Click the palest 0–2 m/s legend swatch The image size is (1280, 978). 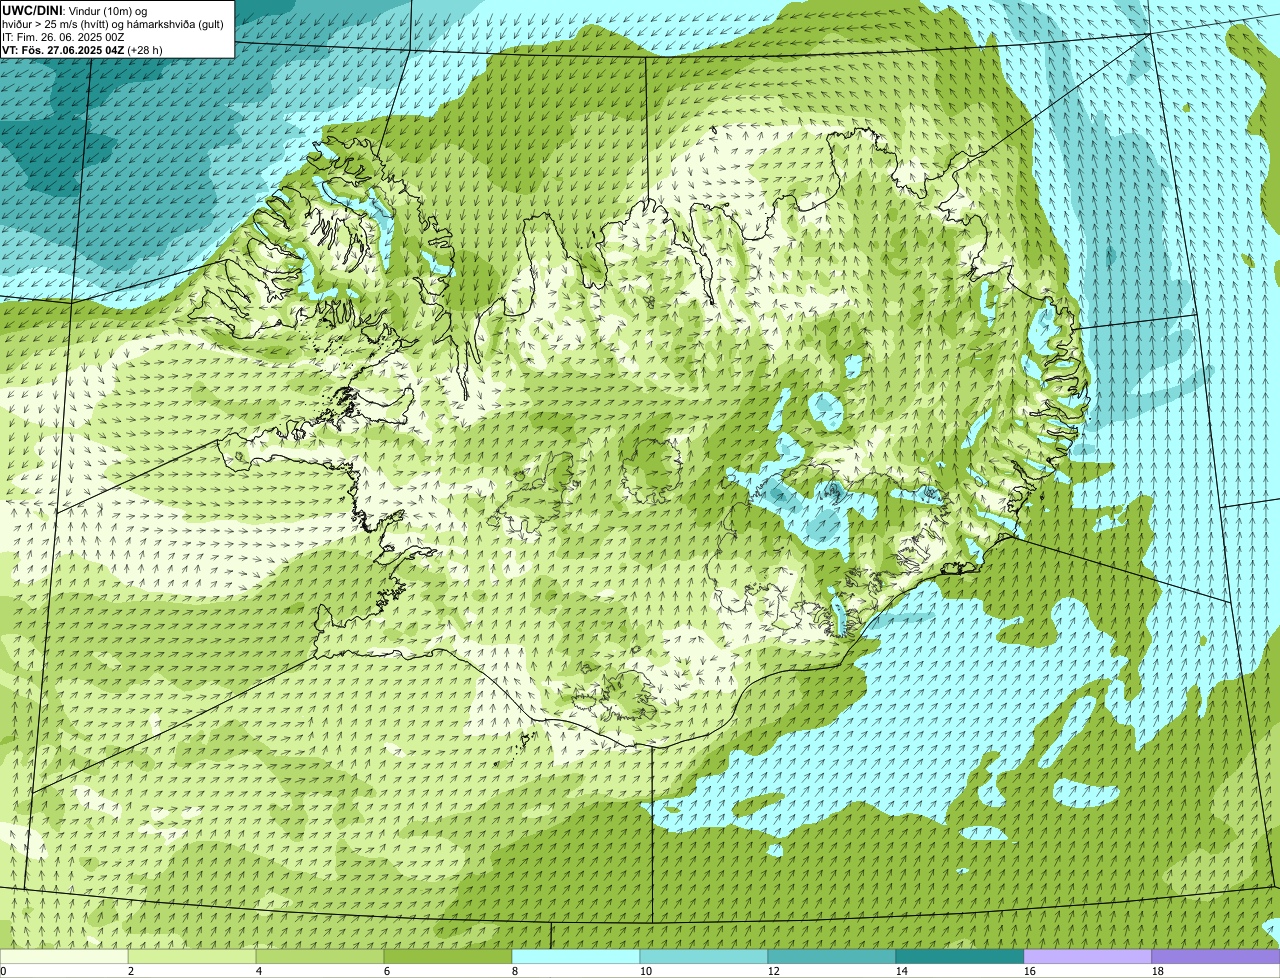click(x=64, y=956)
